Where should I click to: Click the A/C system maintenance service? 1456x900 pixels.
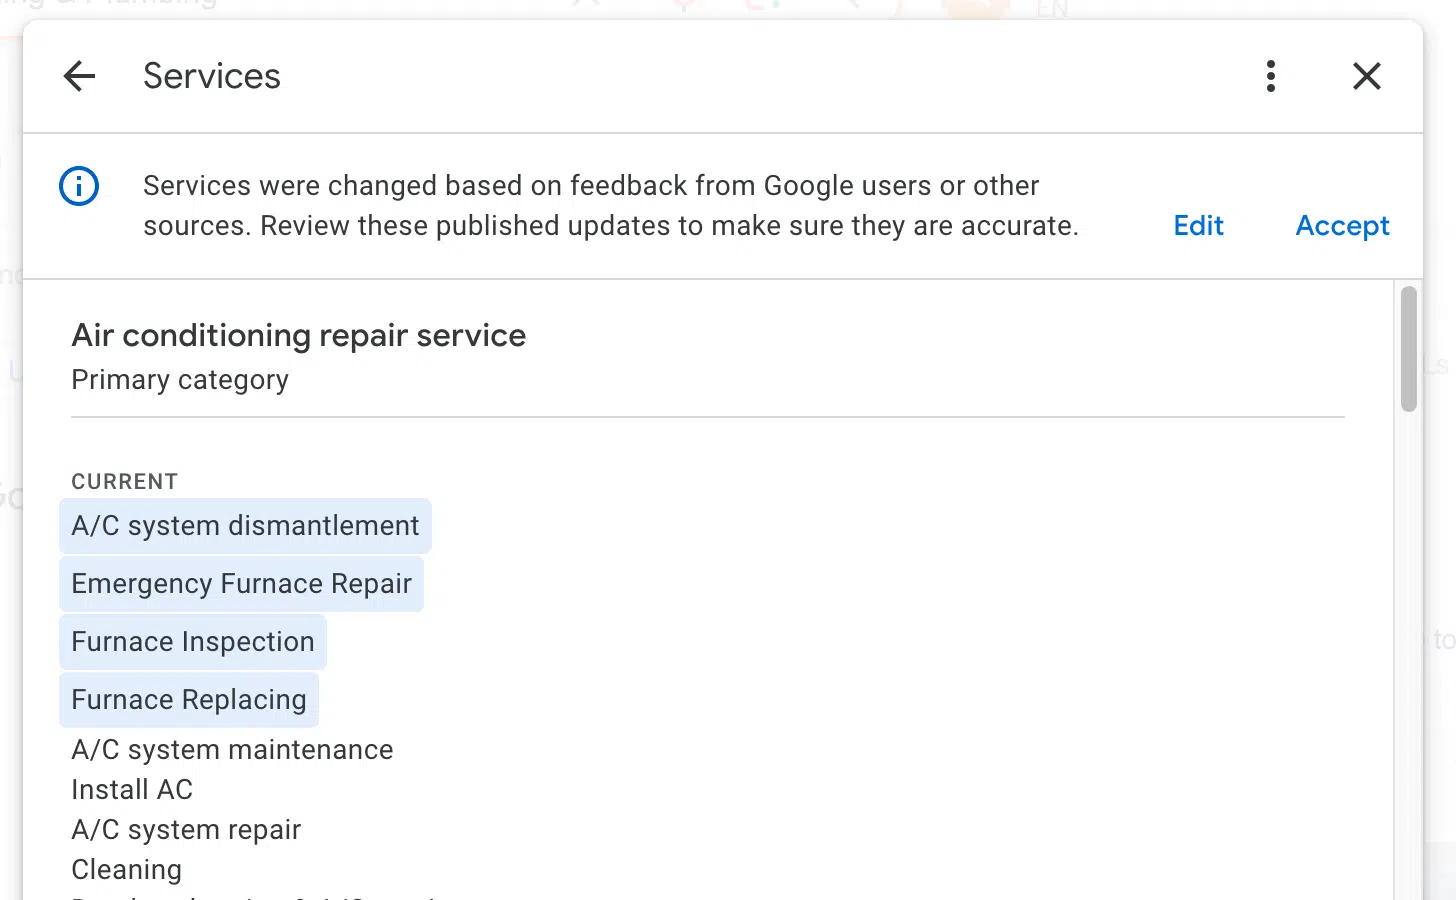click(x=232, y=750)
